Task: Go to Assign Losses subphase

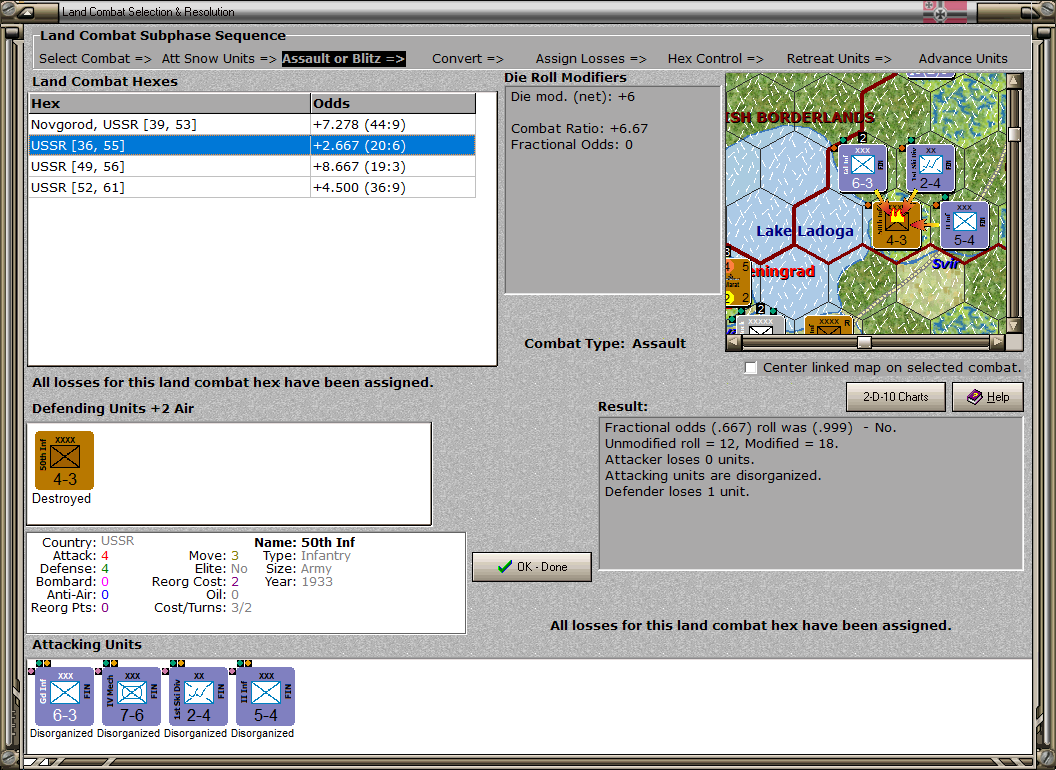Action: 591,59
